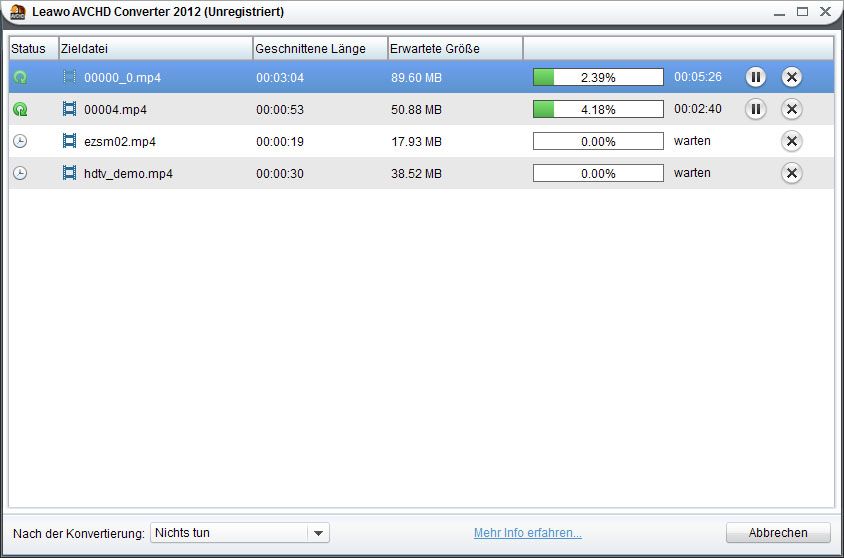Click the 89.60 MB size value
The image size is (844, 558).
tap(416, 78)
